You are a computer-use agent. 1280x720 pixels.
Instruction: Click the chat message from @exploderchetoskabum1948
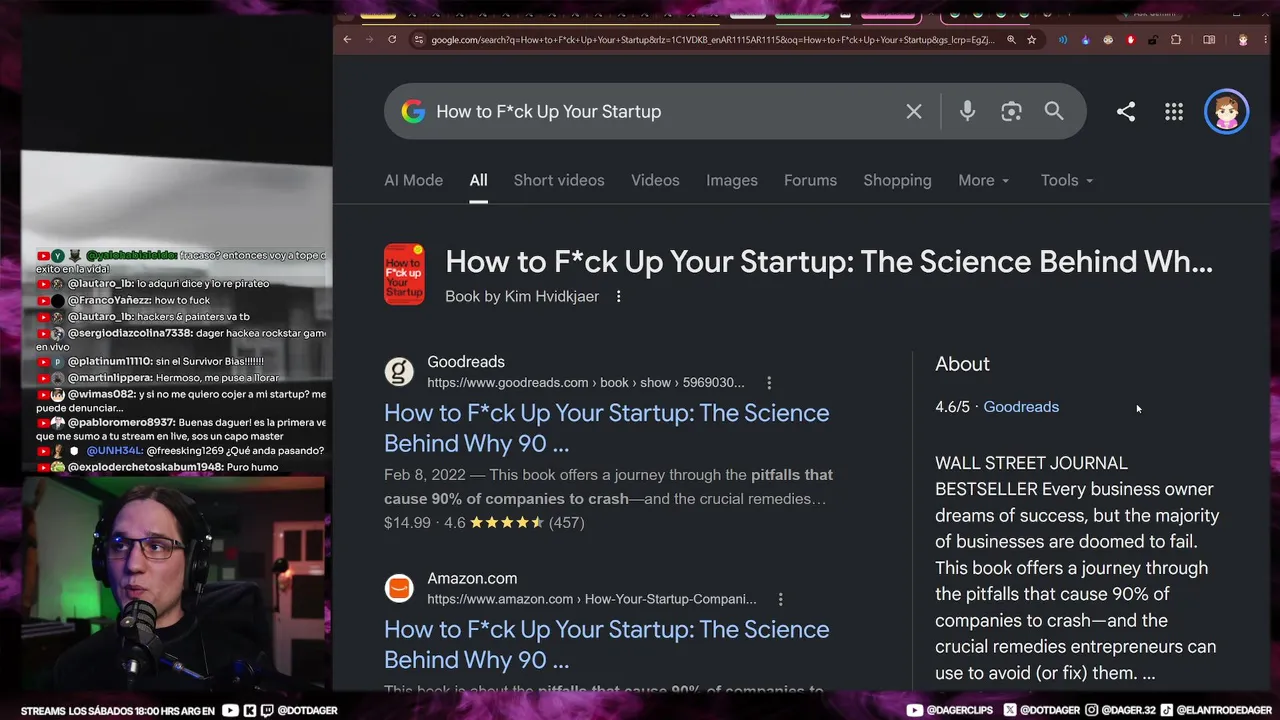[157, 467]
